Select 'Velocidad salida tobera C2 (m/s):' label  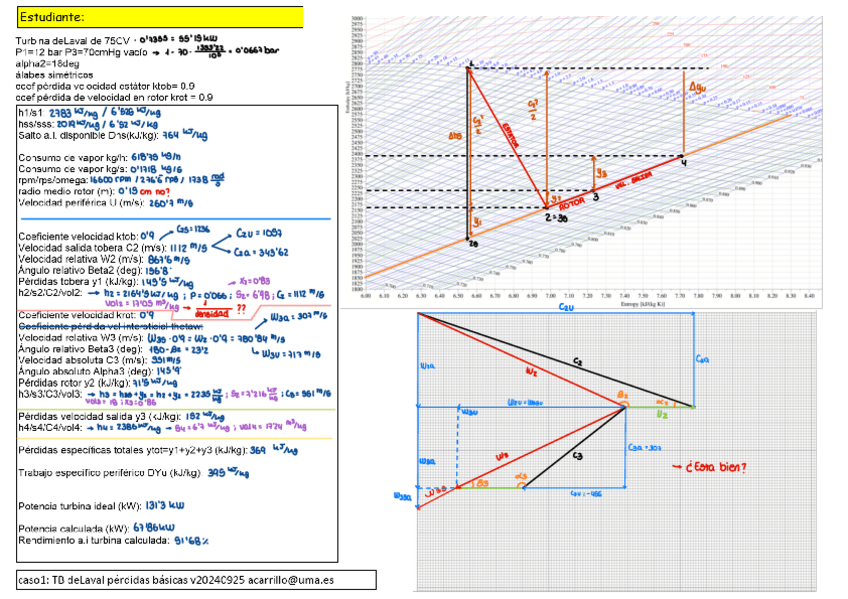92,248
